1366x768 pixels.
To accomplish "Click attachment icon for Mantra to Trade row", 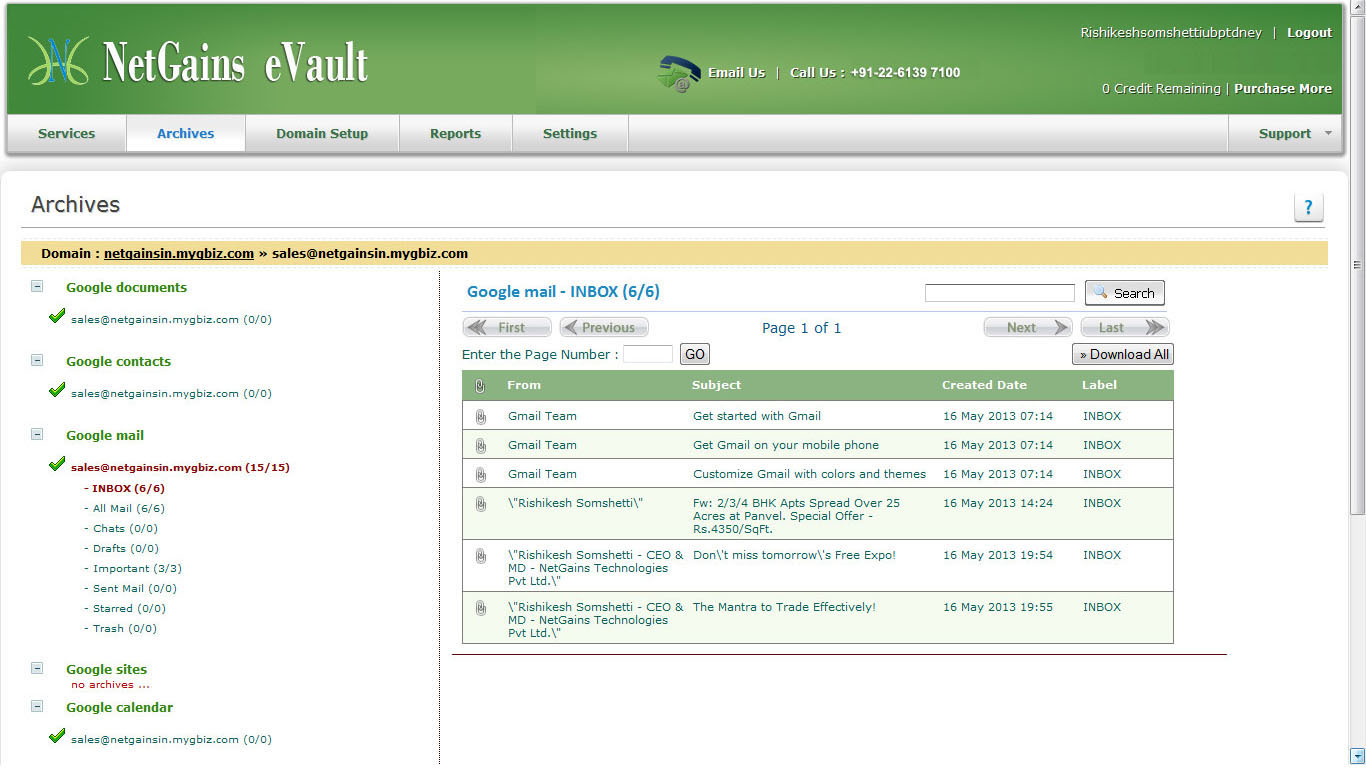I will (x=480, y=607).
